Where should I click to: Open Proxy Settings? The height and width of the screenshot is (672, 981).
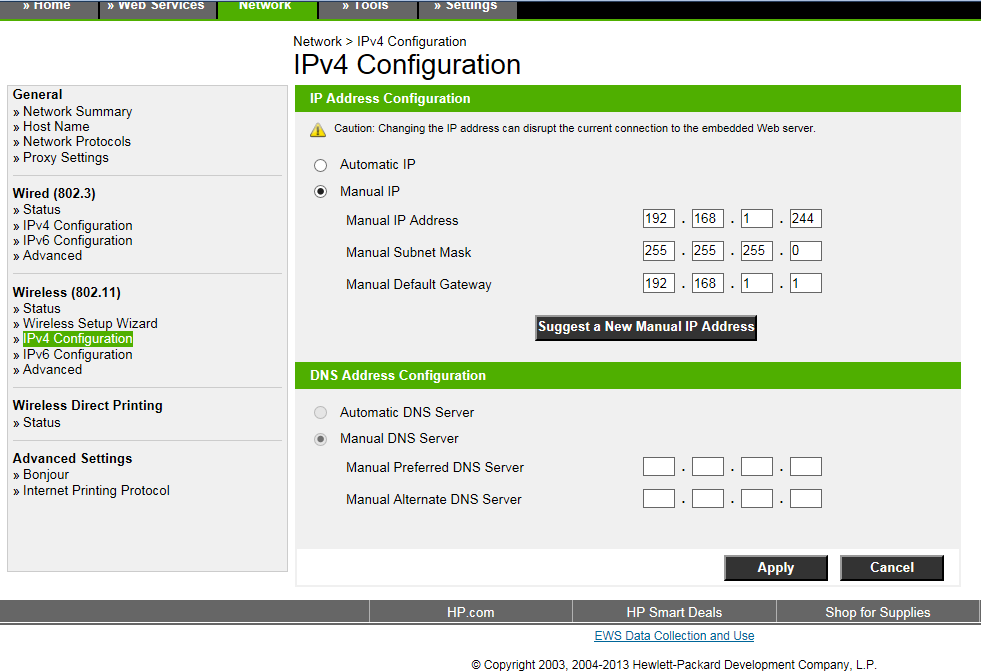click(x=64, y=157)
